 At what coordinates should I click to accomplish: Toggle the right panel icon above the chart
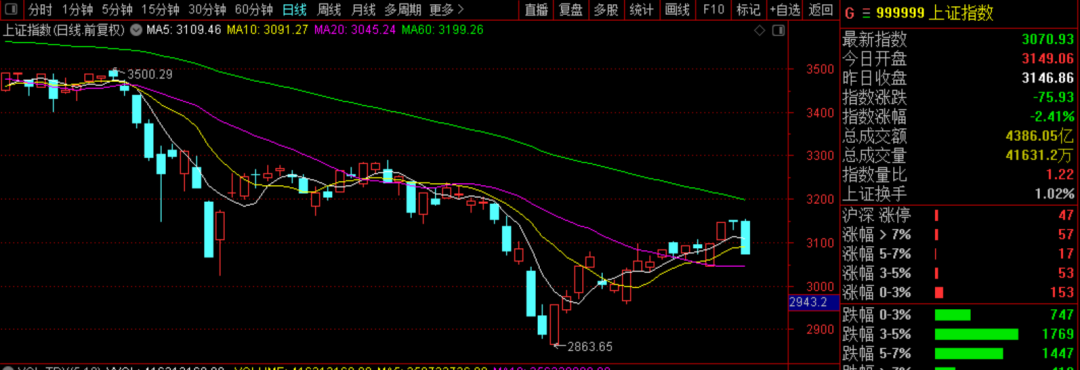coord(778,30)
